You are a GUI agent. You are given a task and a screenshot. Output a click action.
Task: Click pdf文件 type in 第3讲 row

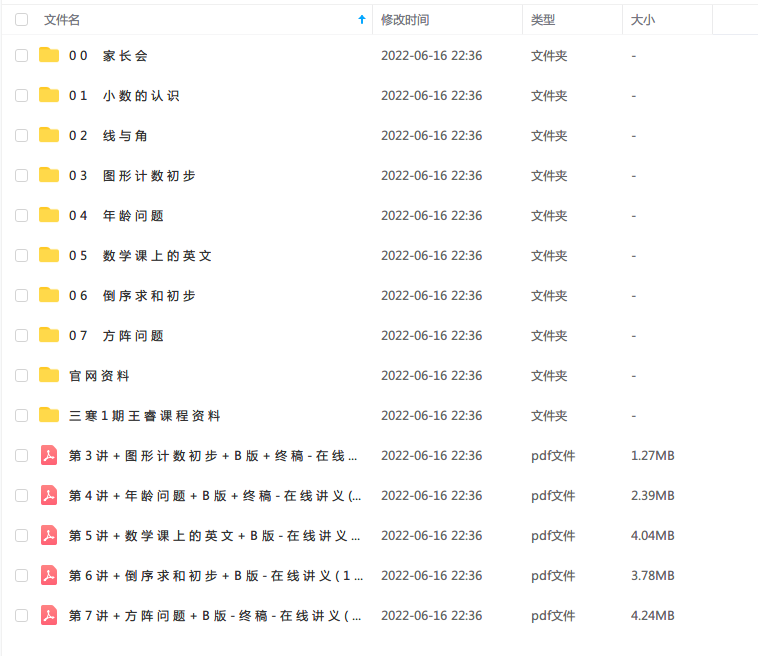[553, 456]
